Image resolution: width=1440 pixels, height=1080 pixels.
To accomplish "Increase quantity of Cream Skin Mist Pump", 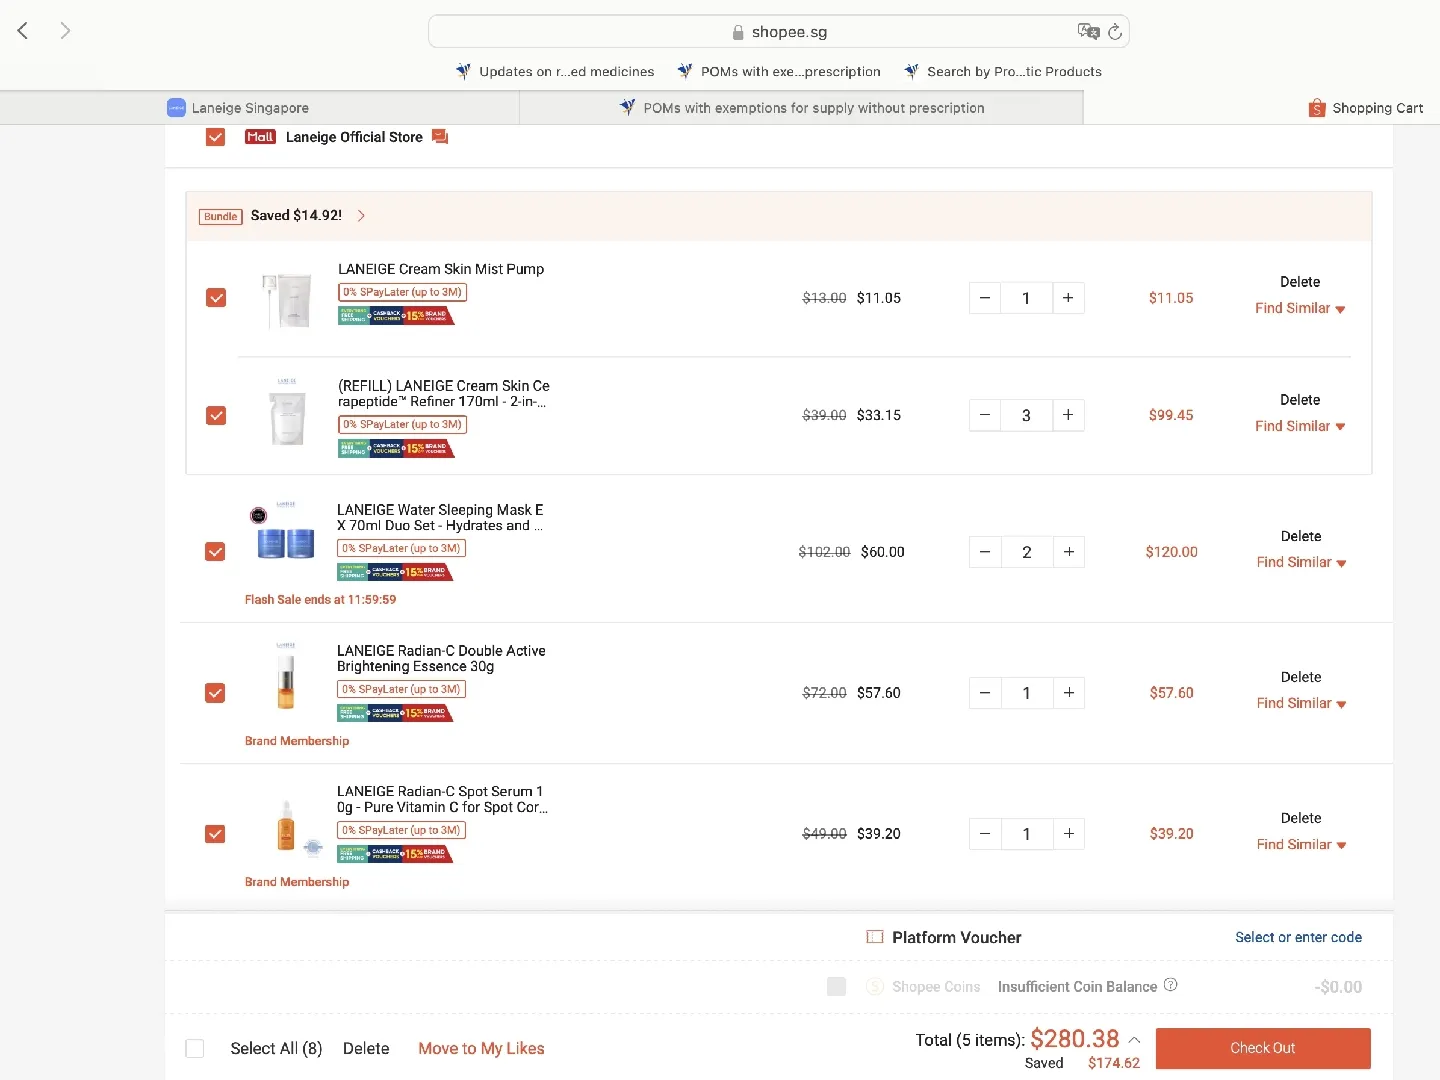I will tap(1068, 298).
